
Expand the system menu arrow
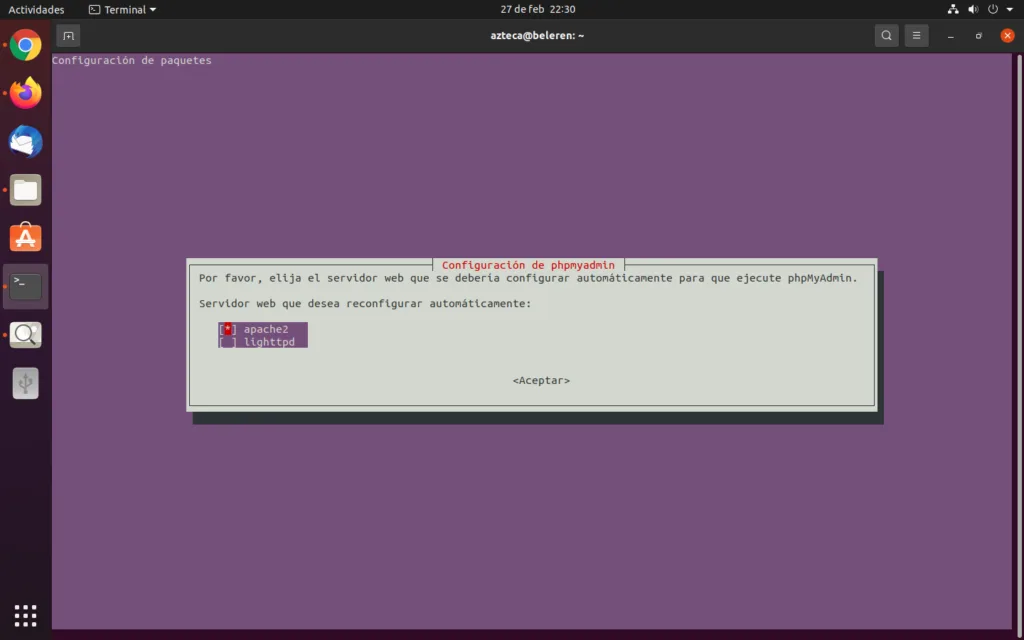click(x=1010, y=10)
